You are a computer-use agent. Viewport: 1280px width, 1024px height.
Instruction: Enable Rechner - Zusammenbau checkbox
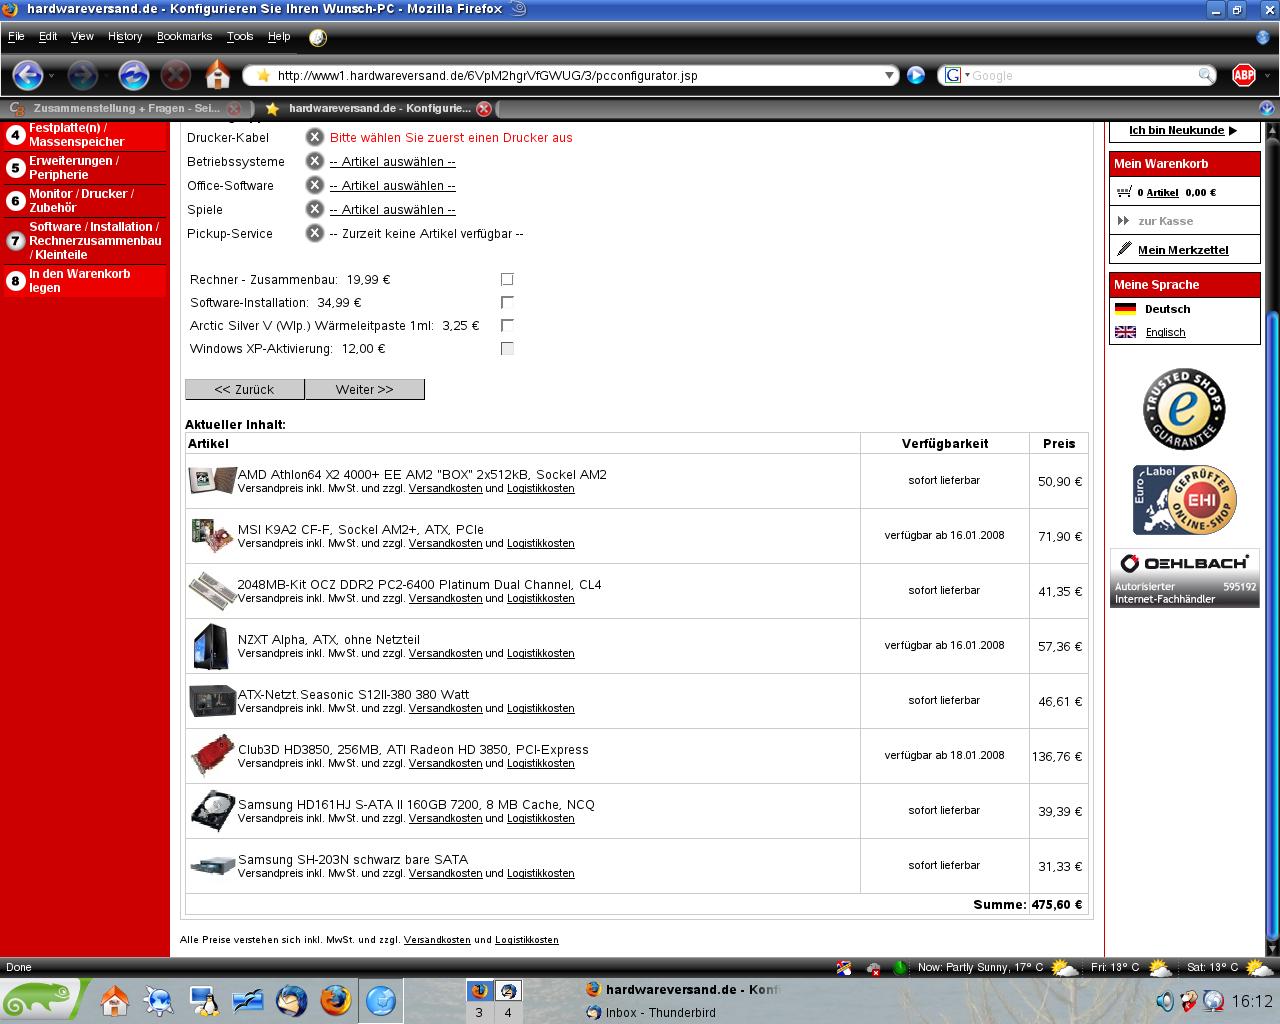point(507,280)
